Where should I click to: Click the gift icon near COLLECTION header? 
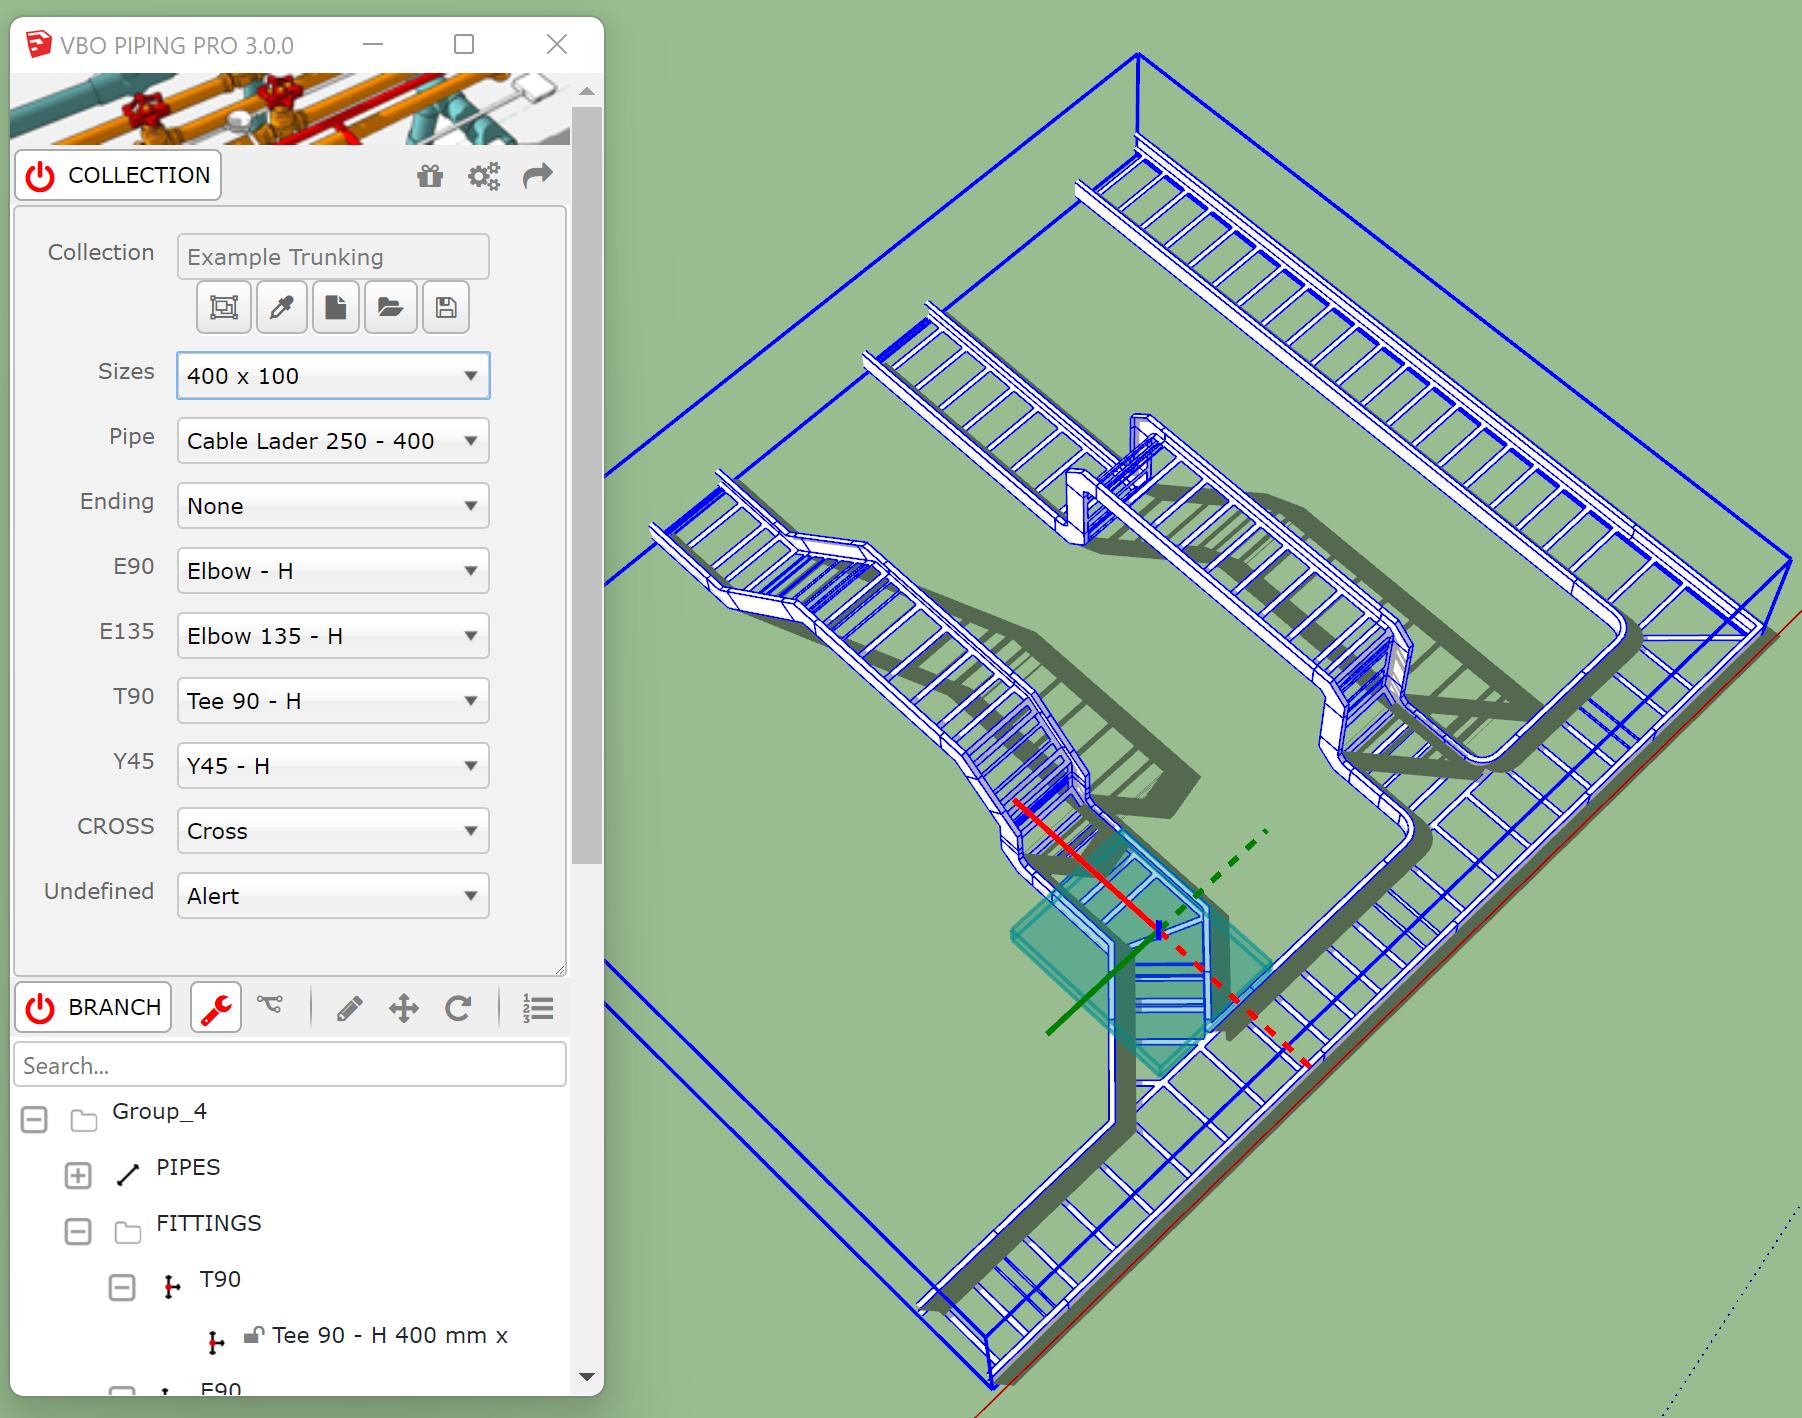click(429, 175)
